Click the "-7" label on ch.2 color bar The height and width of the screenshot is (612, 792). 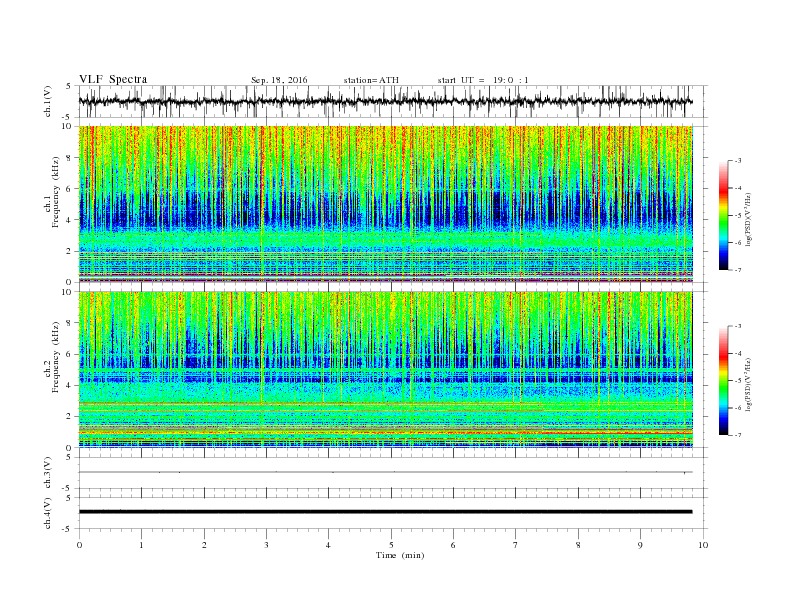[738, 435]
